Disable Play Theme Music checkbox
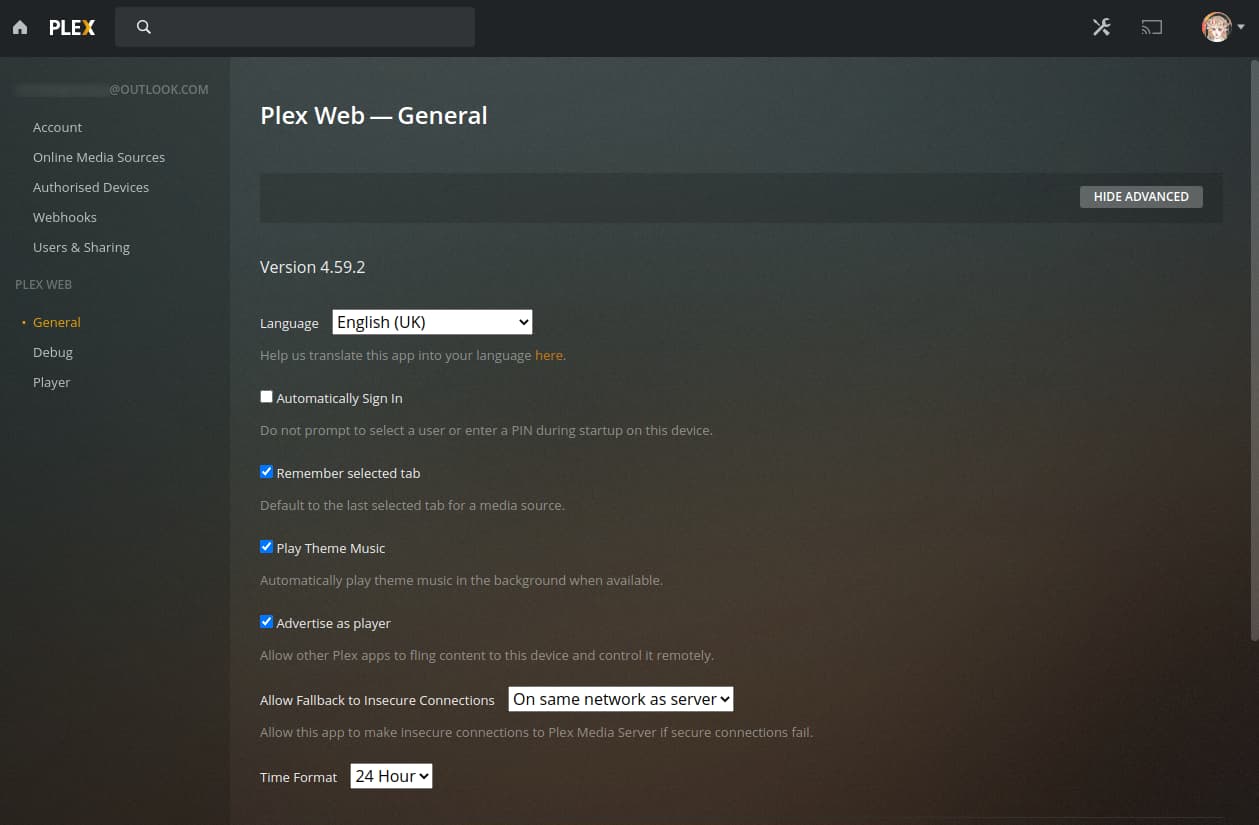Image resolution: width=1259 pixels, height=825 pixels. tap(266, 547)
